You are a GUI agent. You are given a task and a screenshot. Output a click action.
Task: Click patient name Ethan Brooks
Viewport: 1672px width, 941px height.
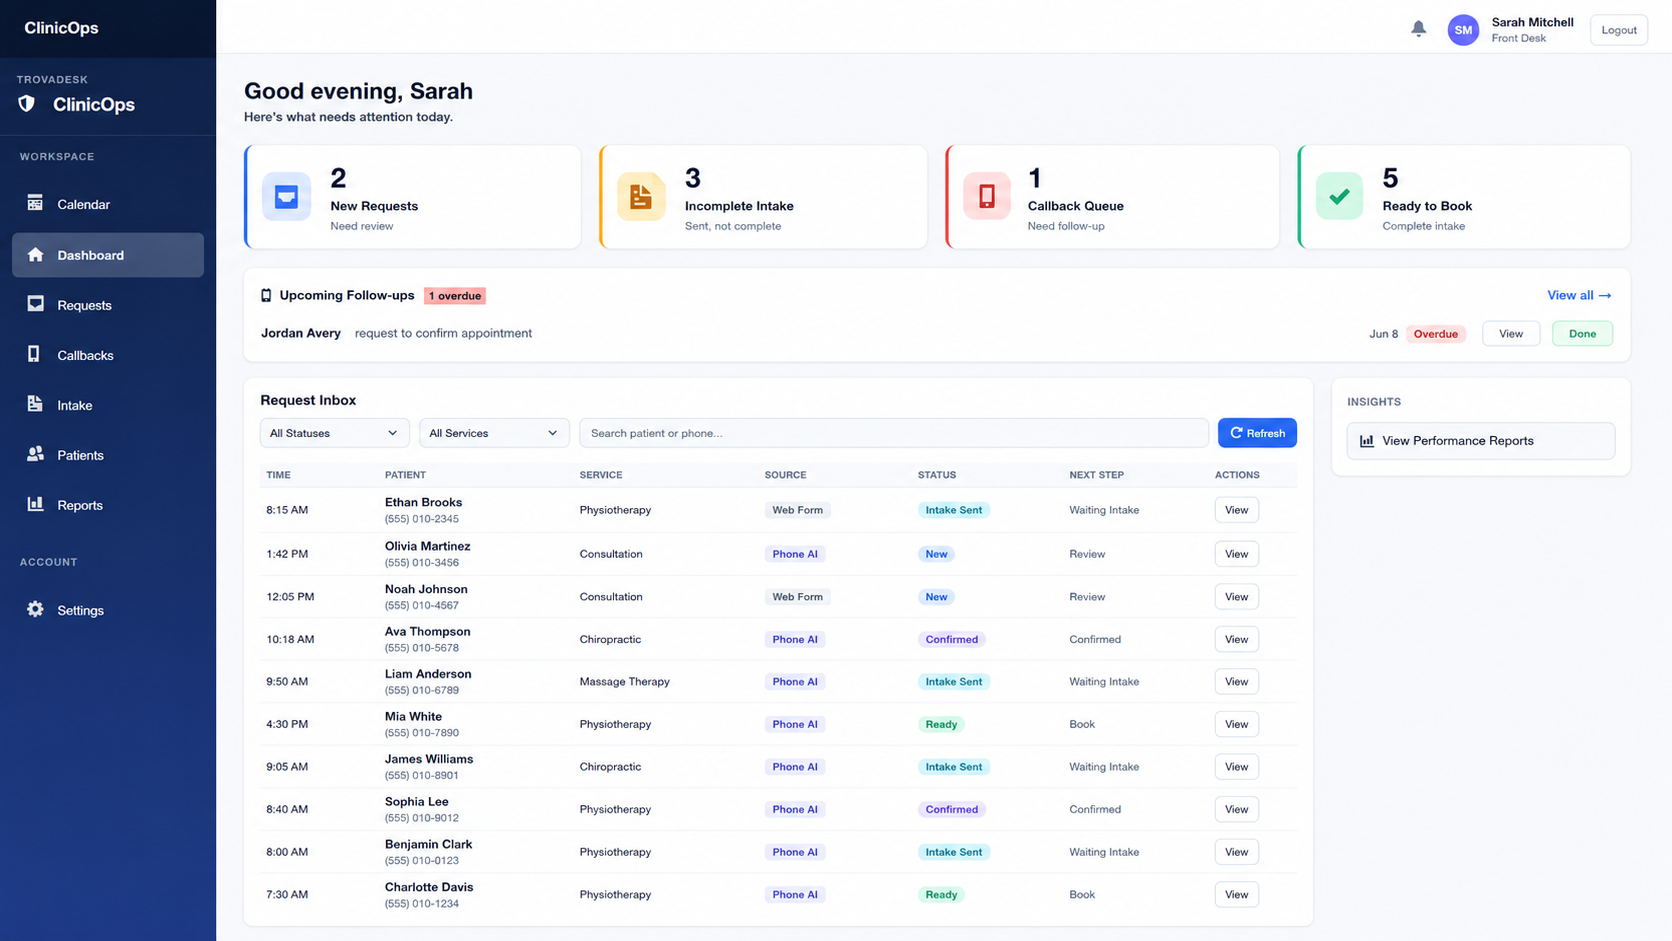click(x=424, y=502)
